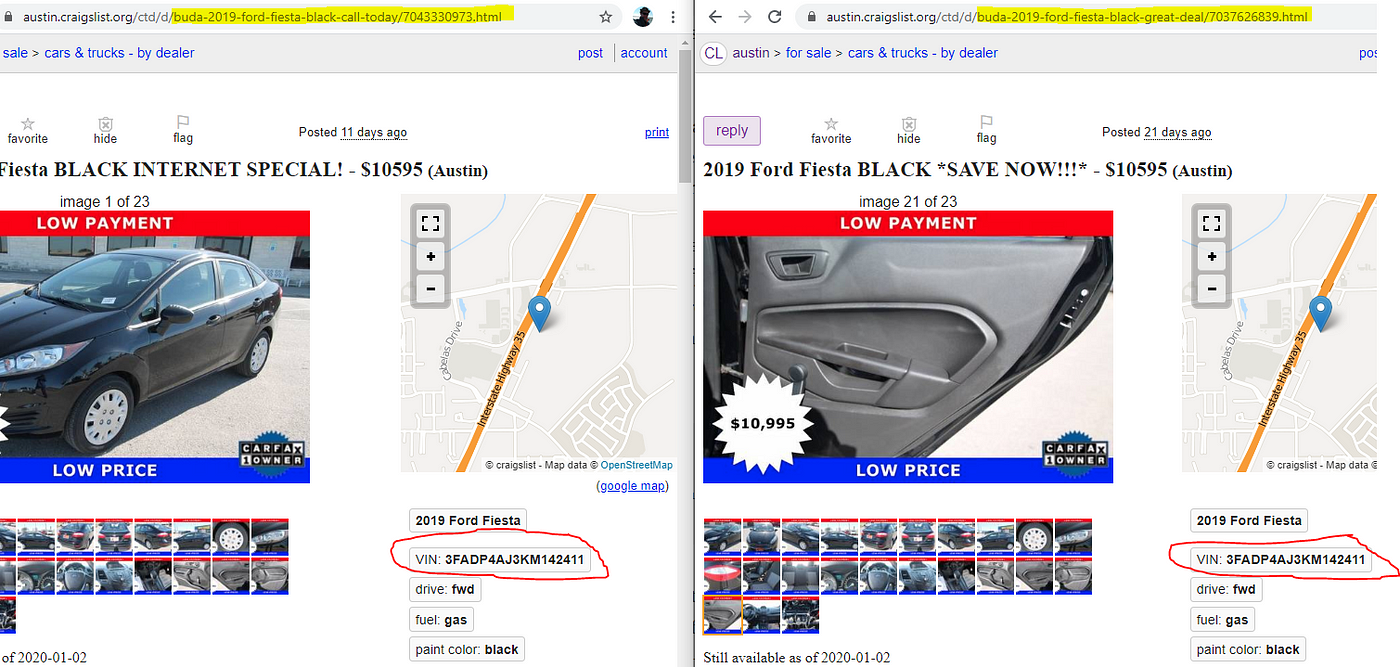This screenshot has width=1400, height=667.
Task: Click the main door panel photo in right window
Action: tap(908, 347)
